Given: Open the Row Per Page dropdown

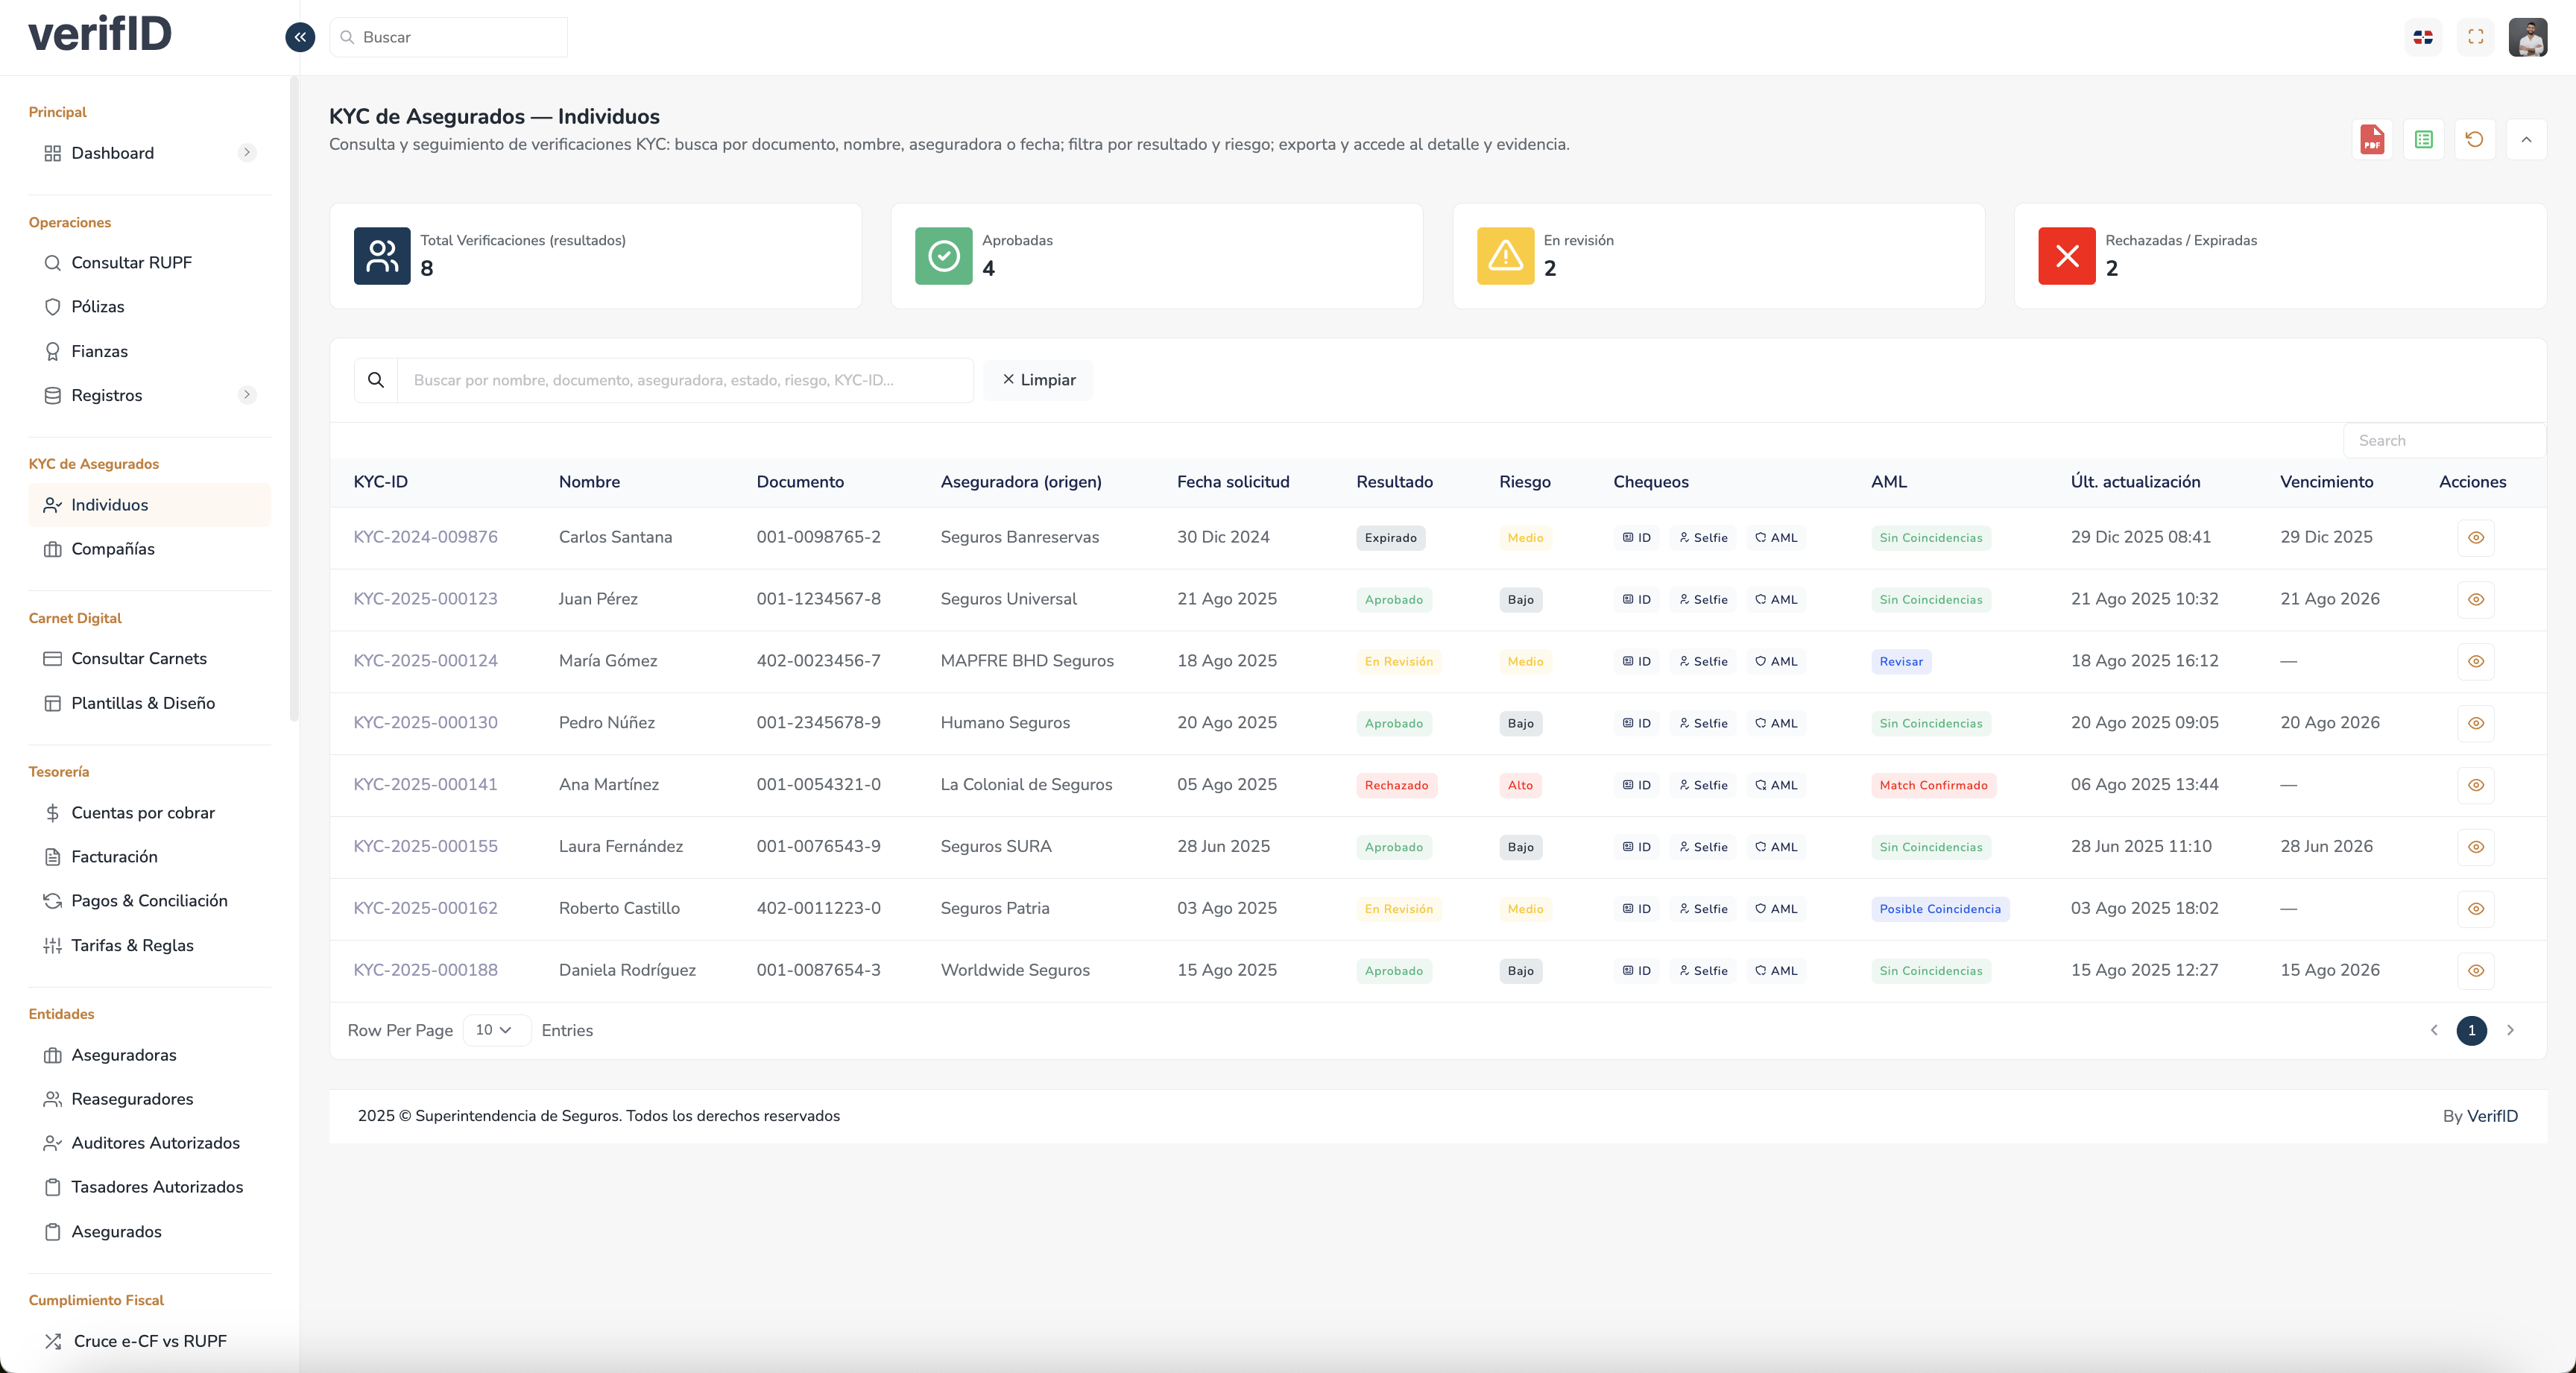Looking at the screenshot, I should (x=496, y=1030).
